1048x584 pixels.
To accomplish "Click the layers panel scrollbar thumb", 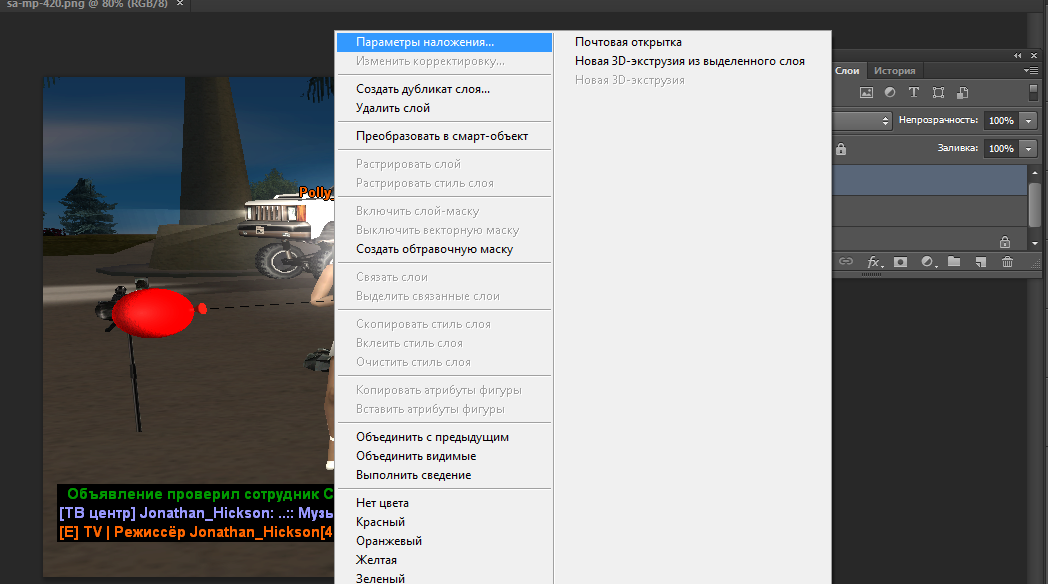I will (x=1035, y=204).
